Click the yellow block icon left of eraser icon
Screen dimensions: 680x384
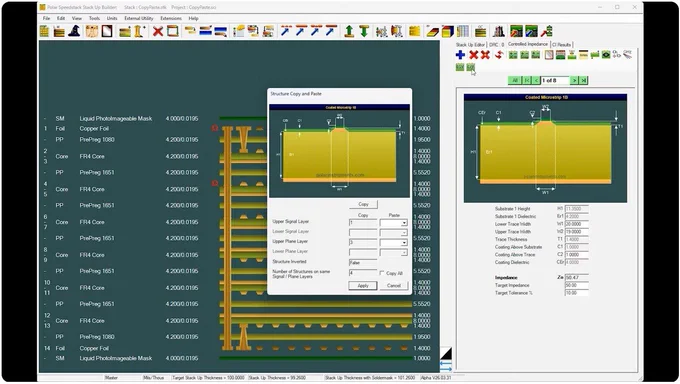tap(415, 31)
